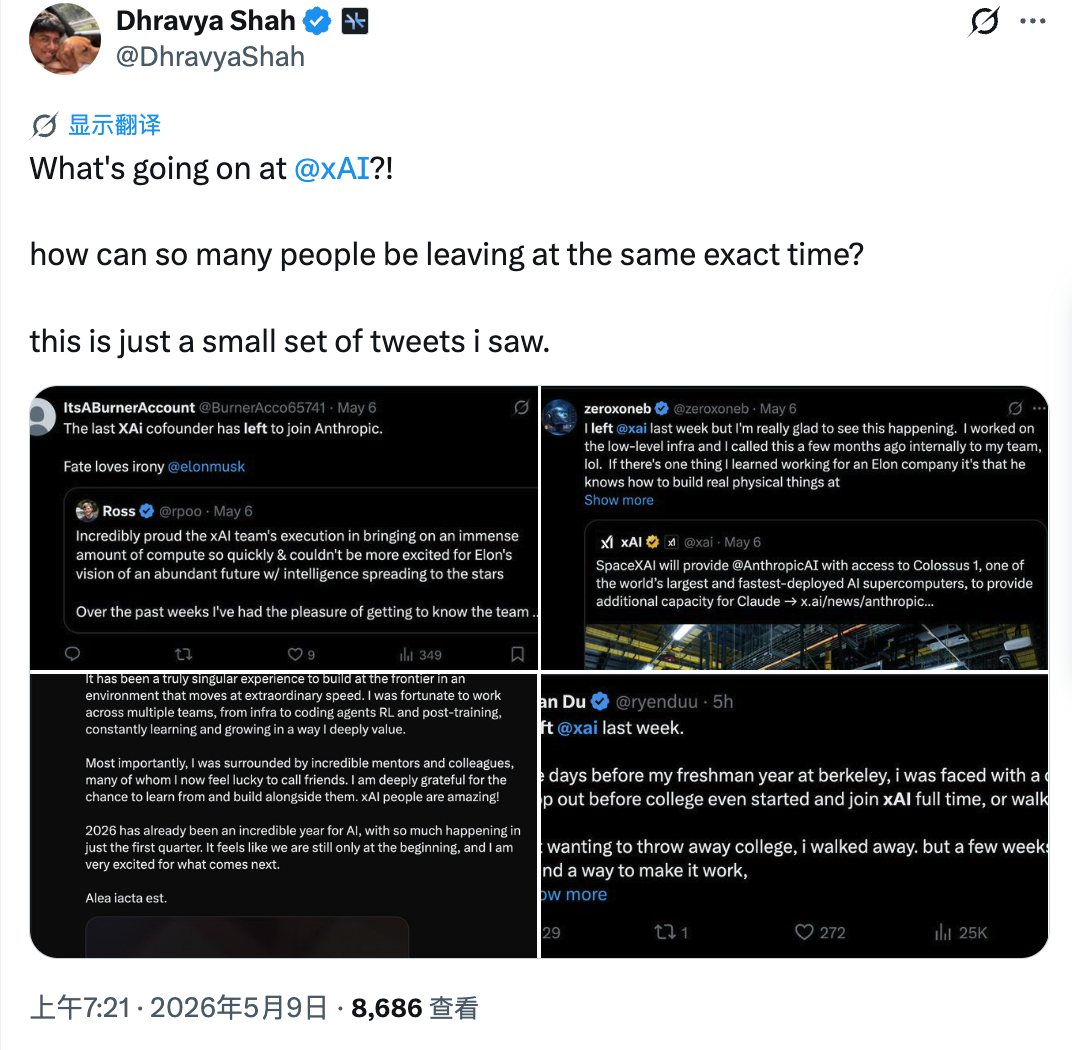Click the affiliation badge beside the name

coord(355,22)
